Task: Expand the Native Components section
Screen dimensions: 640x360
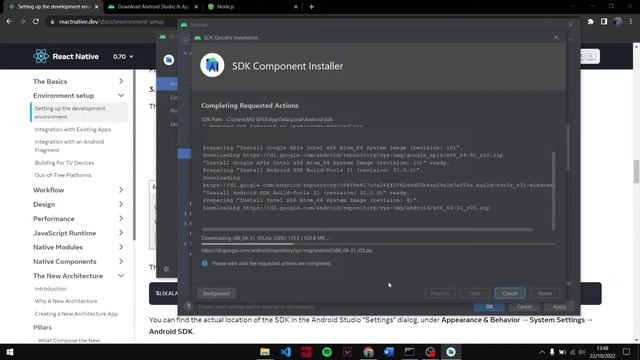Action: [121, 261]
